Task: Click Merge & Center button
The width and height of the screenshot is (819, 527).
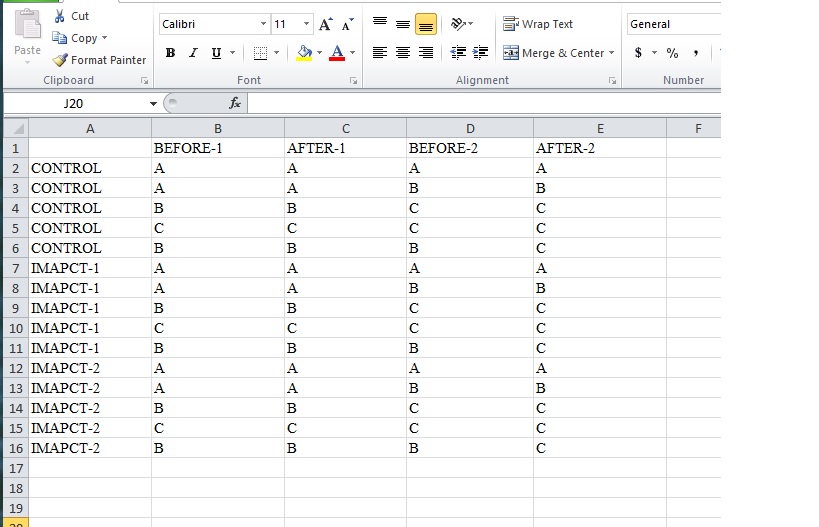Action: (553, 53)
